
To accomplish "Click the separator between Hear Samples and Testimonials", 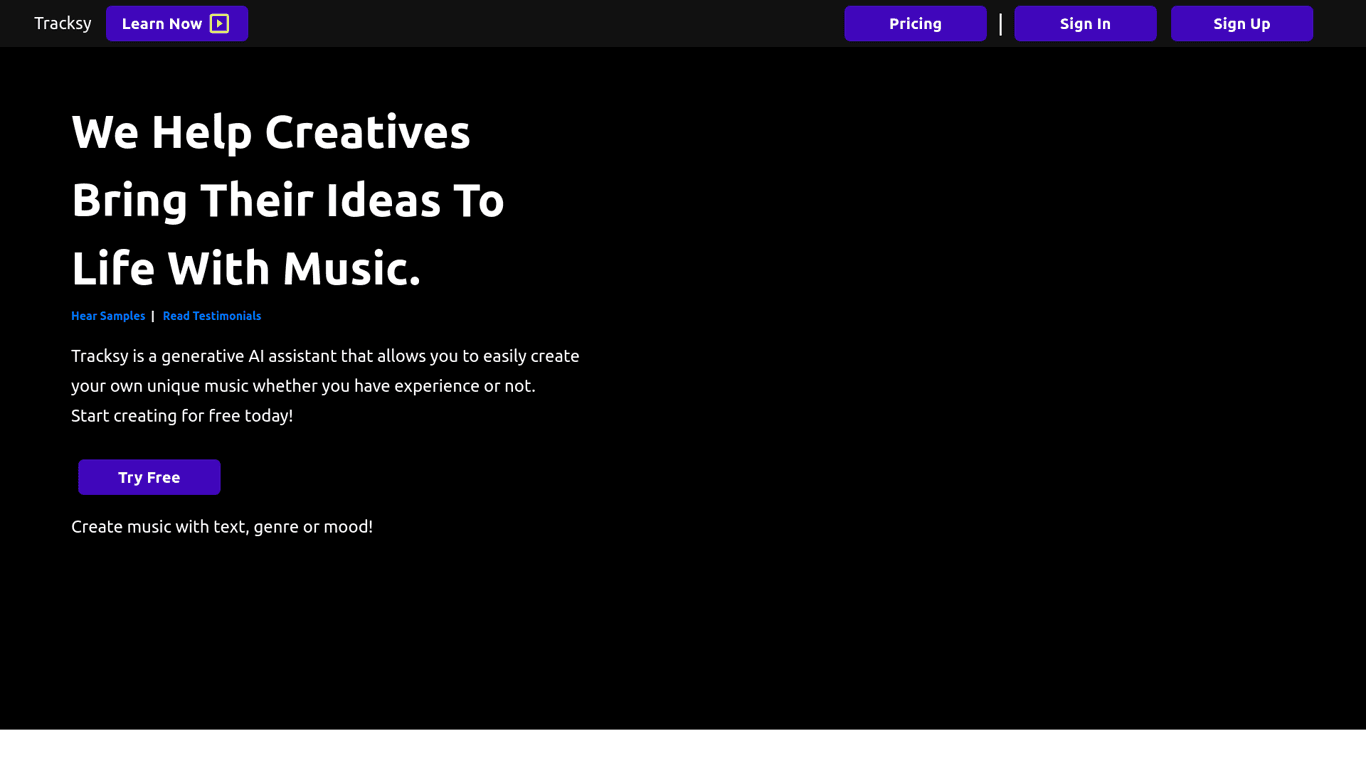I will 153,316.
